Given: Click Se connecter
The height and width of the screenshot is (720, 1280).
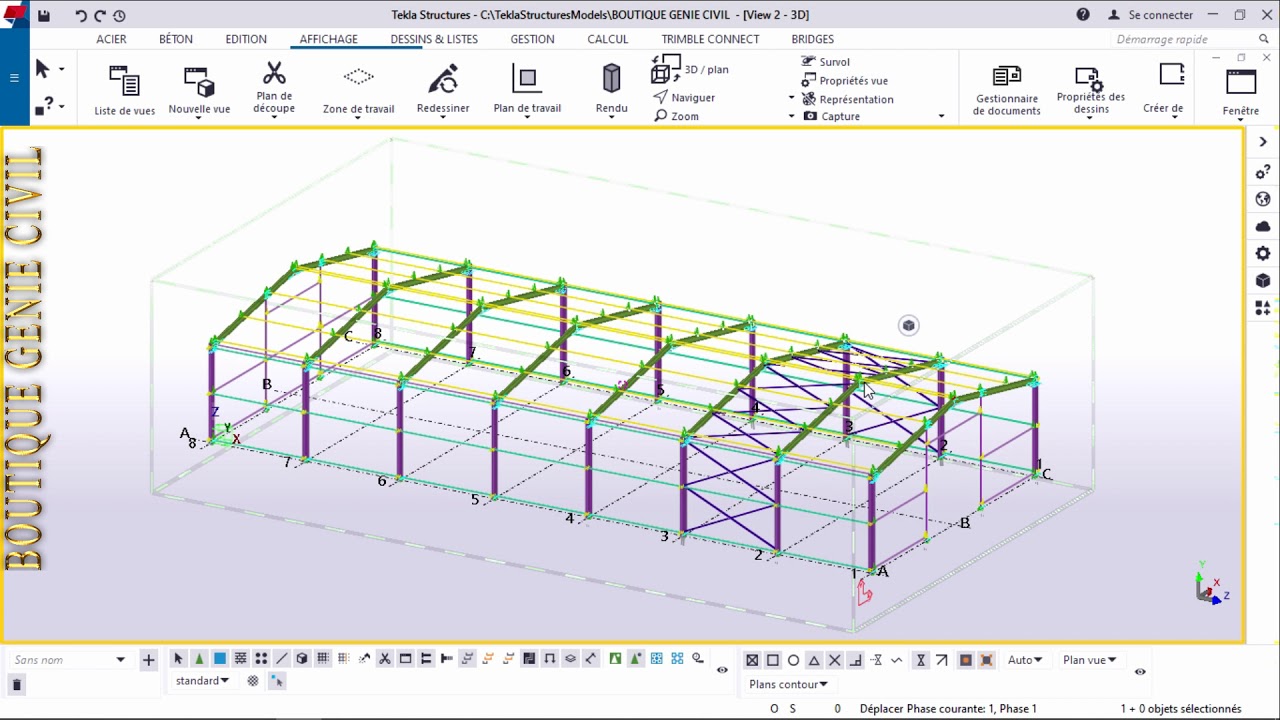Looking at the screenshot, I should coord(1150,15).
